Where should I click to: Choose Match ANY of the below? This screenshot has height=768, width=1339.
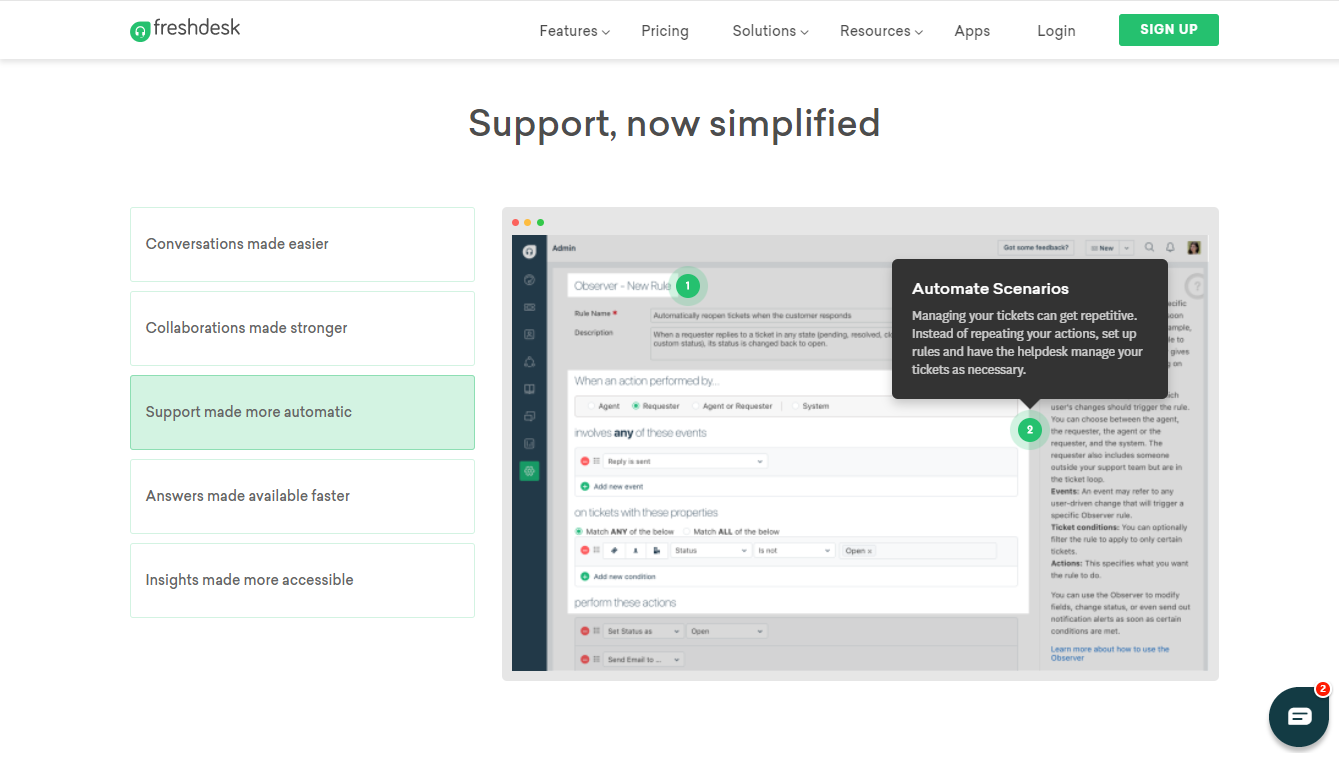pyautogui.click(x=578, y=531)
